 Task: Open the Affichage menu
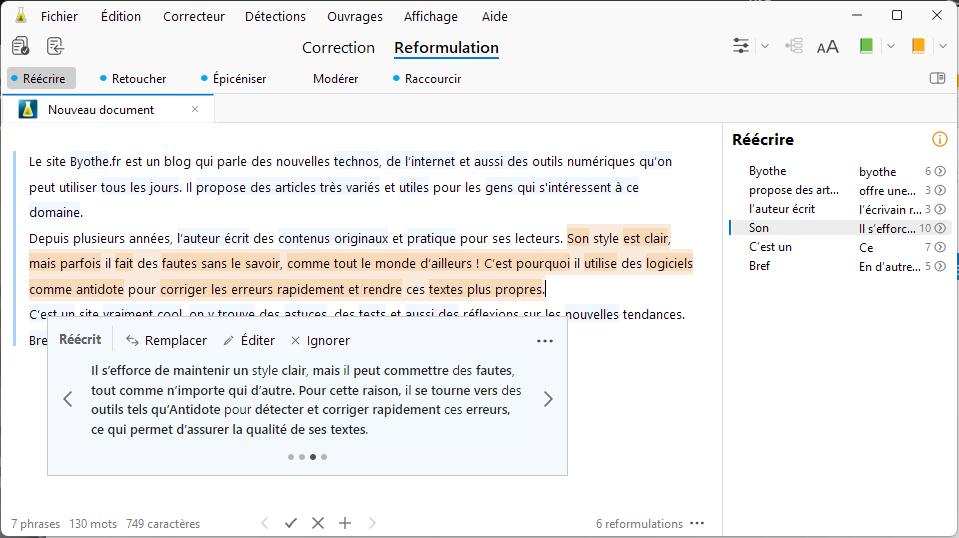click(x=431, y=17)
